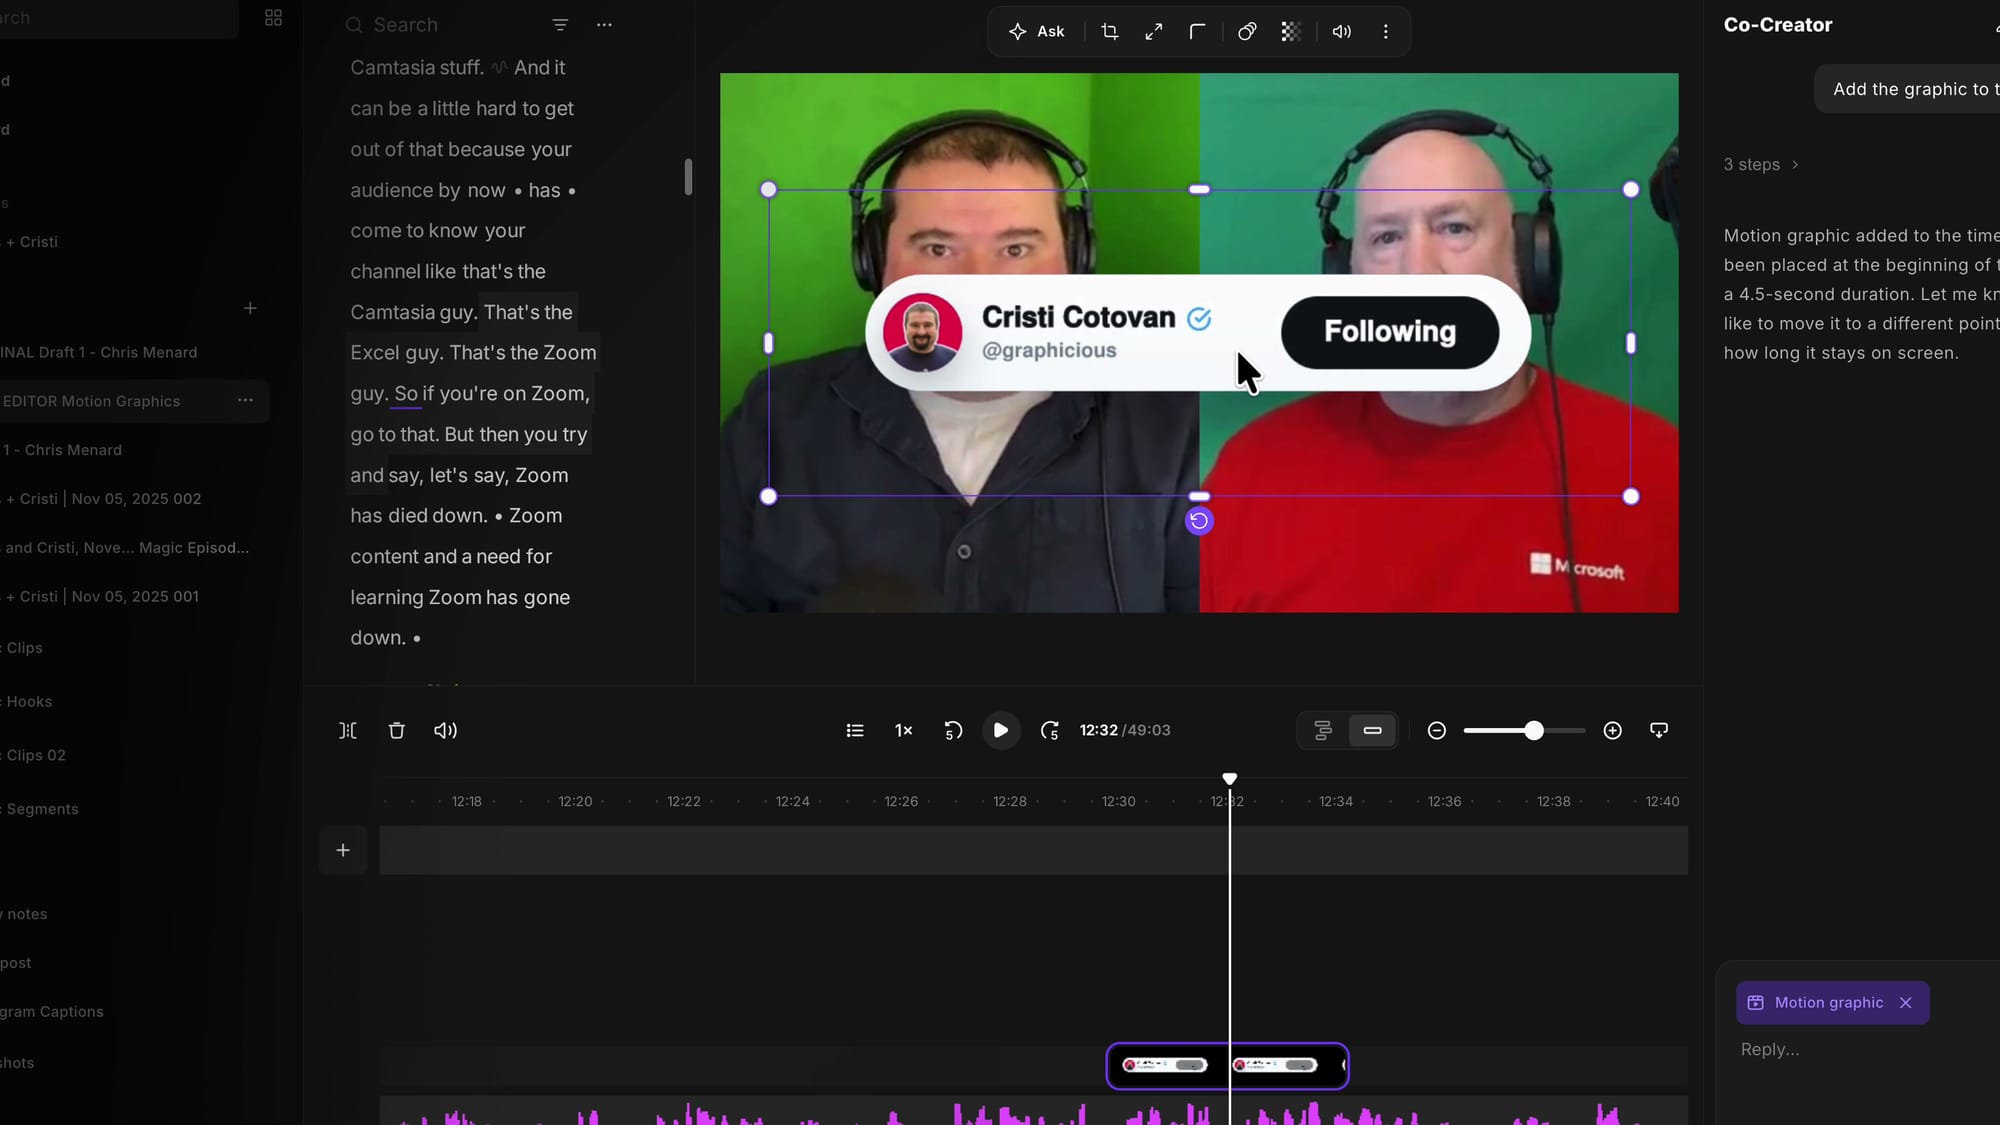This screenshot has width=2000, height=1125.
Task: Adjust the timeline zoom slider handle
Action: (1534, 731)
